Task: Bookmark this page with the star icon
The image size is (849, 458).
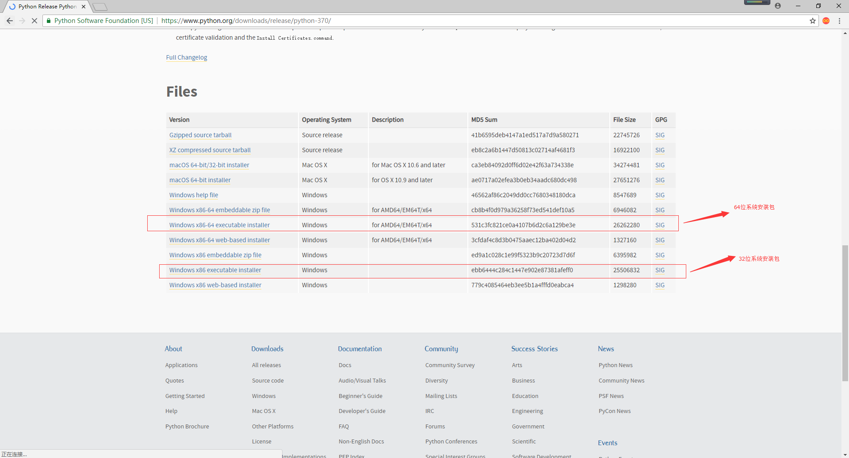Action: click(x=812, y=21)
